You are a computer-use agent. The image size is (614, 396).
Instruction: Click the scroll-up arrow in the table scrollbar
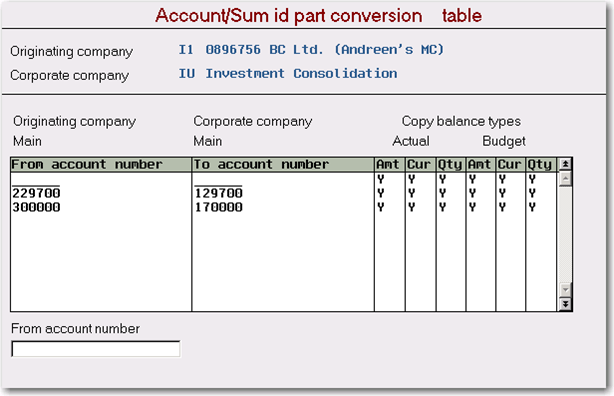click(565, 179)
